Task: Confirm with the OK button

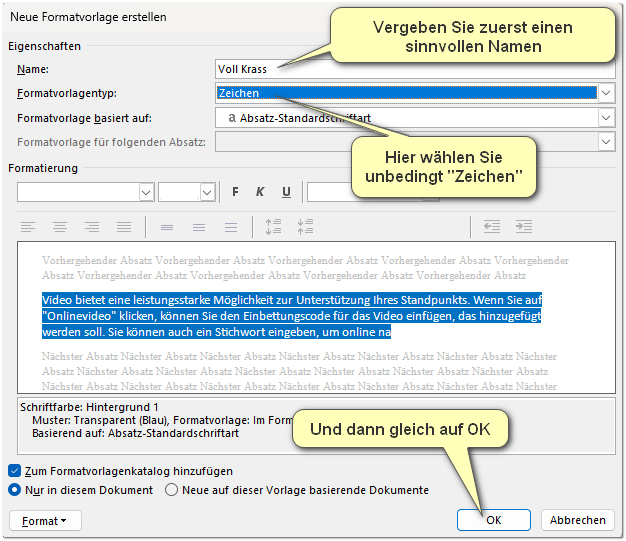Action: 493,520
